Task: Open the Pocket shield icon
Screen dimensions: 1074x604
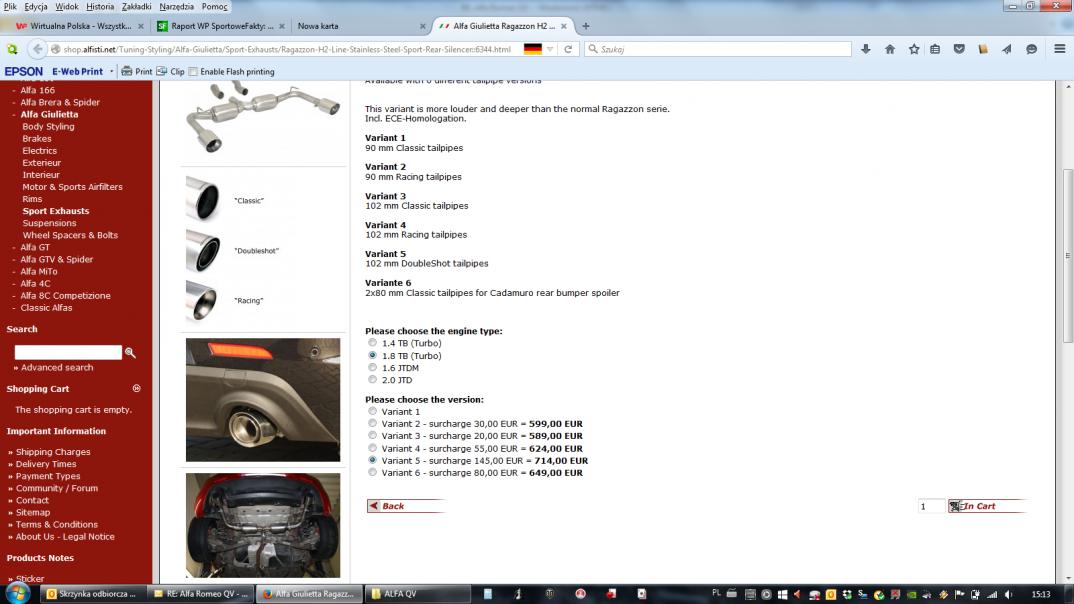Action: tap(959, 49)
